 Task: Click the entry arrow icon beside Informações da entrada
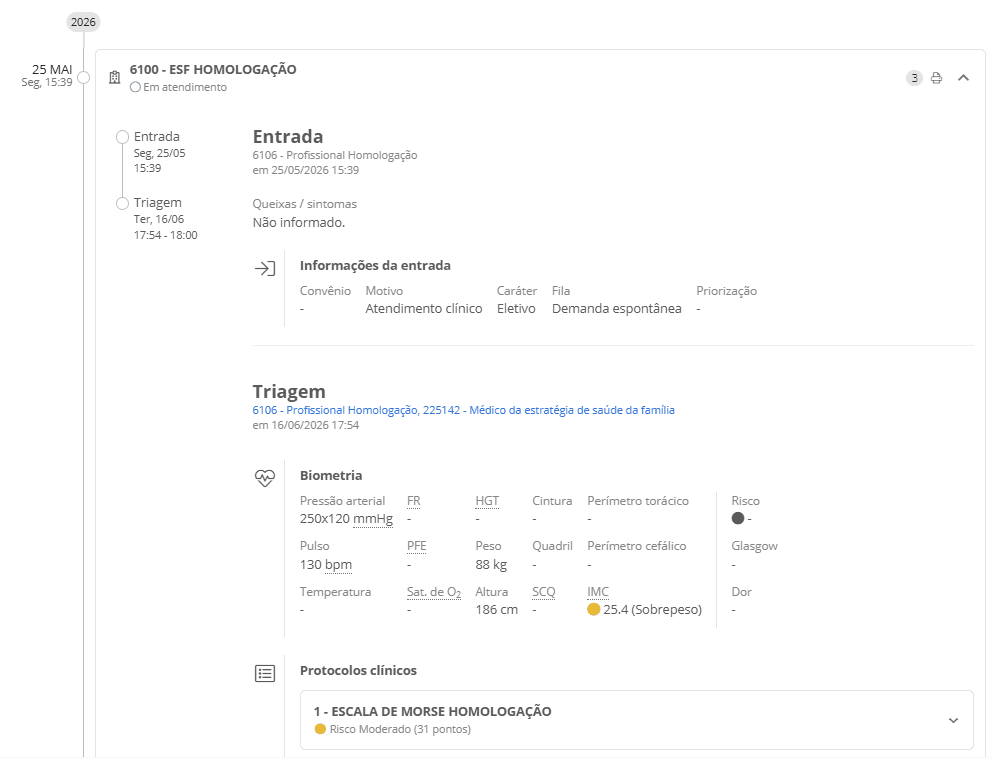pyautogui.click(x=265, y=269)
